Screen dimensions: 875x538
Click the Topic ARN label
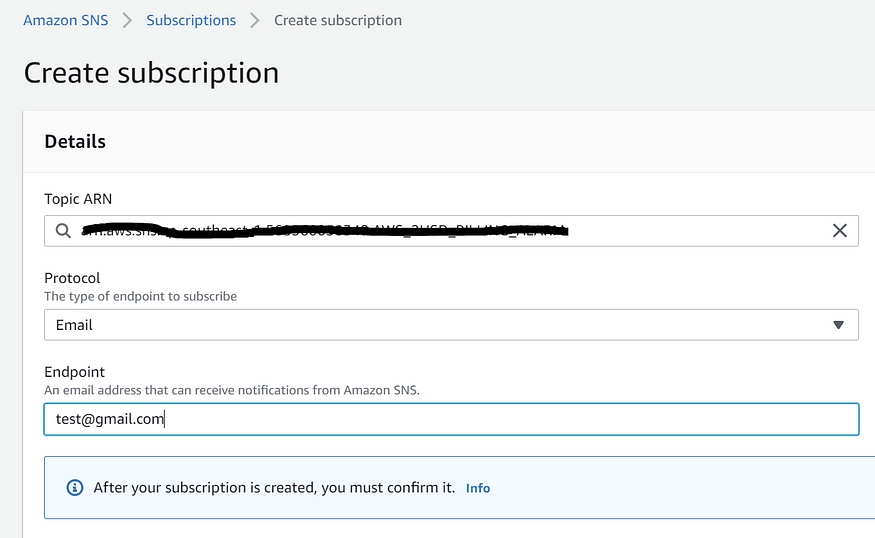[x=78, y=199]
